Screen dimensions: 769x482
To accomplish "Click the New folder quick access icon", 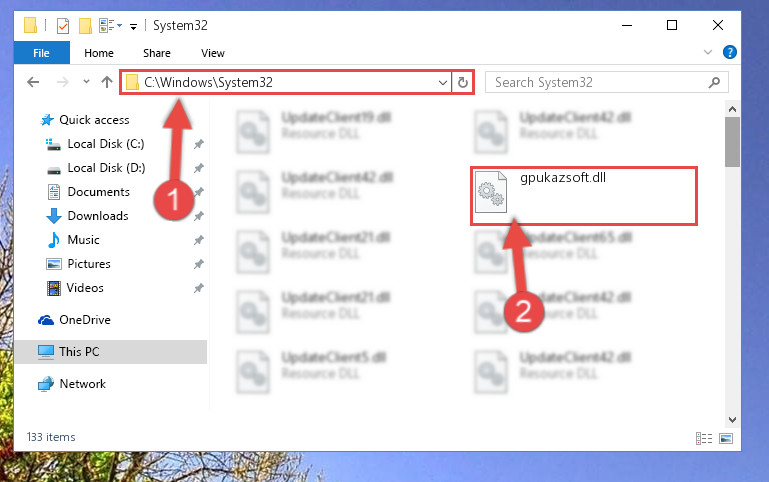I will [85, 25].
